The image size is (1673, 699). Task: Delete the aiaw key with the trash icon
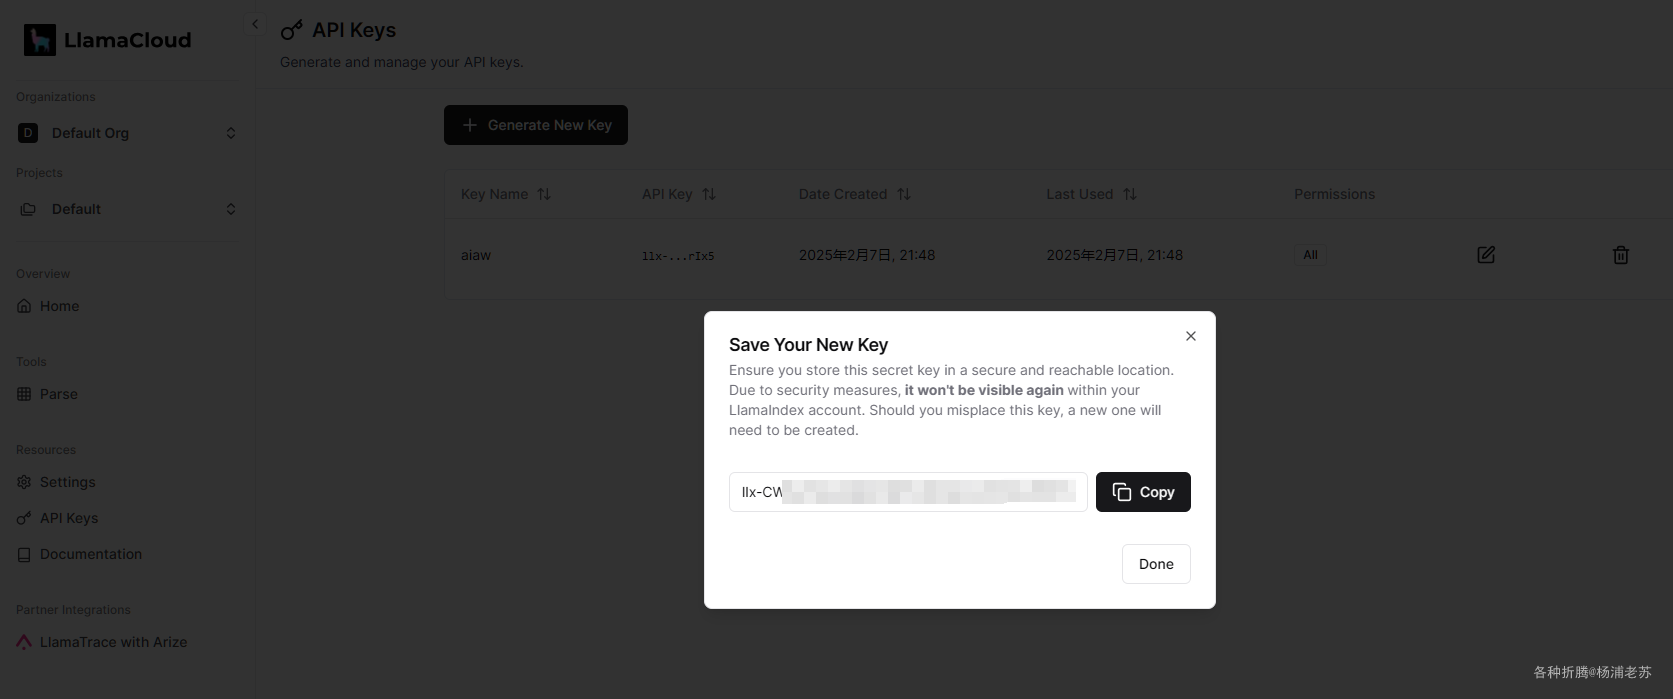pos(1621,255)
